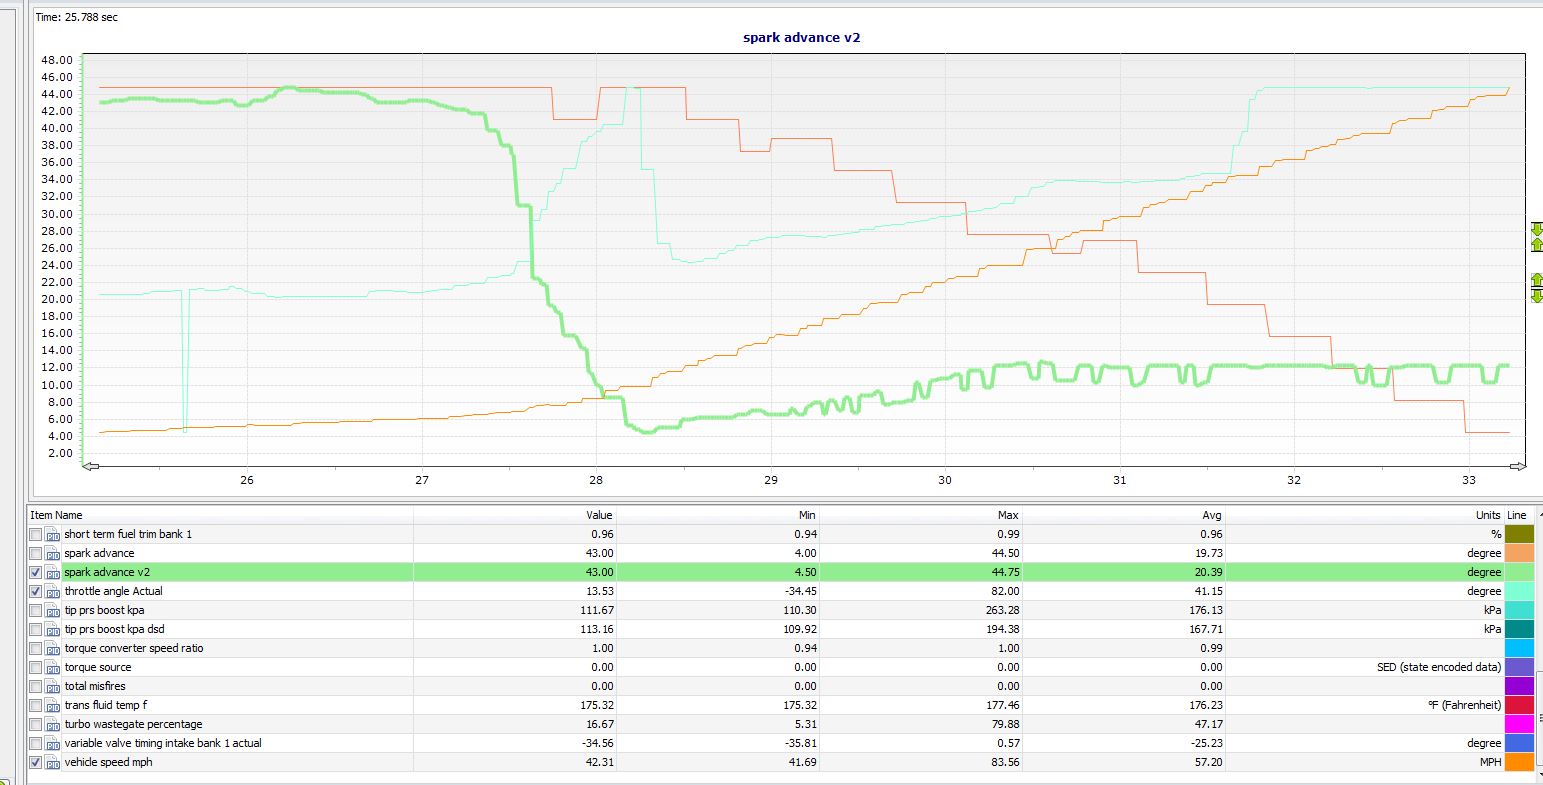Image resolution: width=1543 pixels, height=785 pixels.
Task: Uncheck the throttle angle Actual checkbox
Action: tap(36, 591)
